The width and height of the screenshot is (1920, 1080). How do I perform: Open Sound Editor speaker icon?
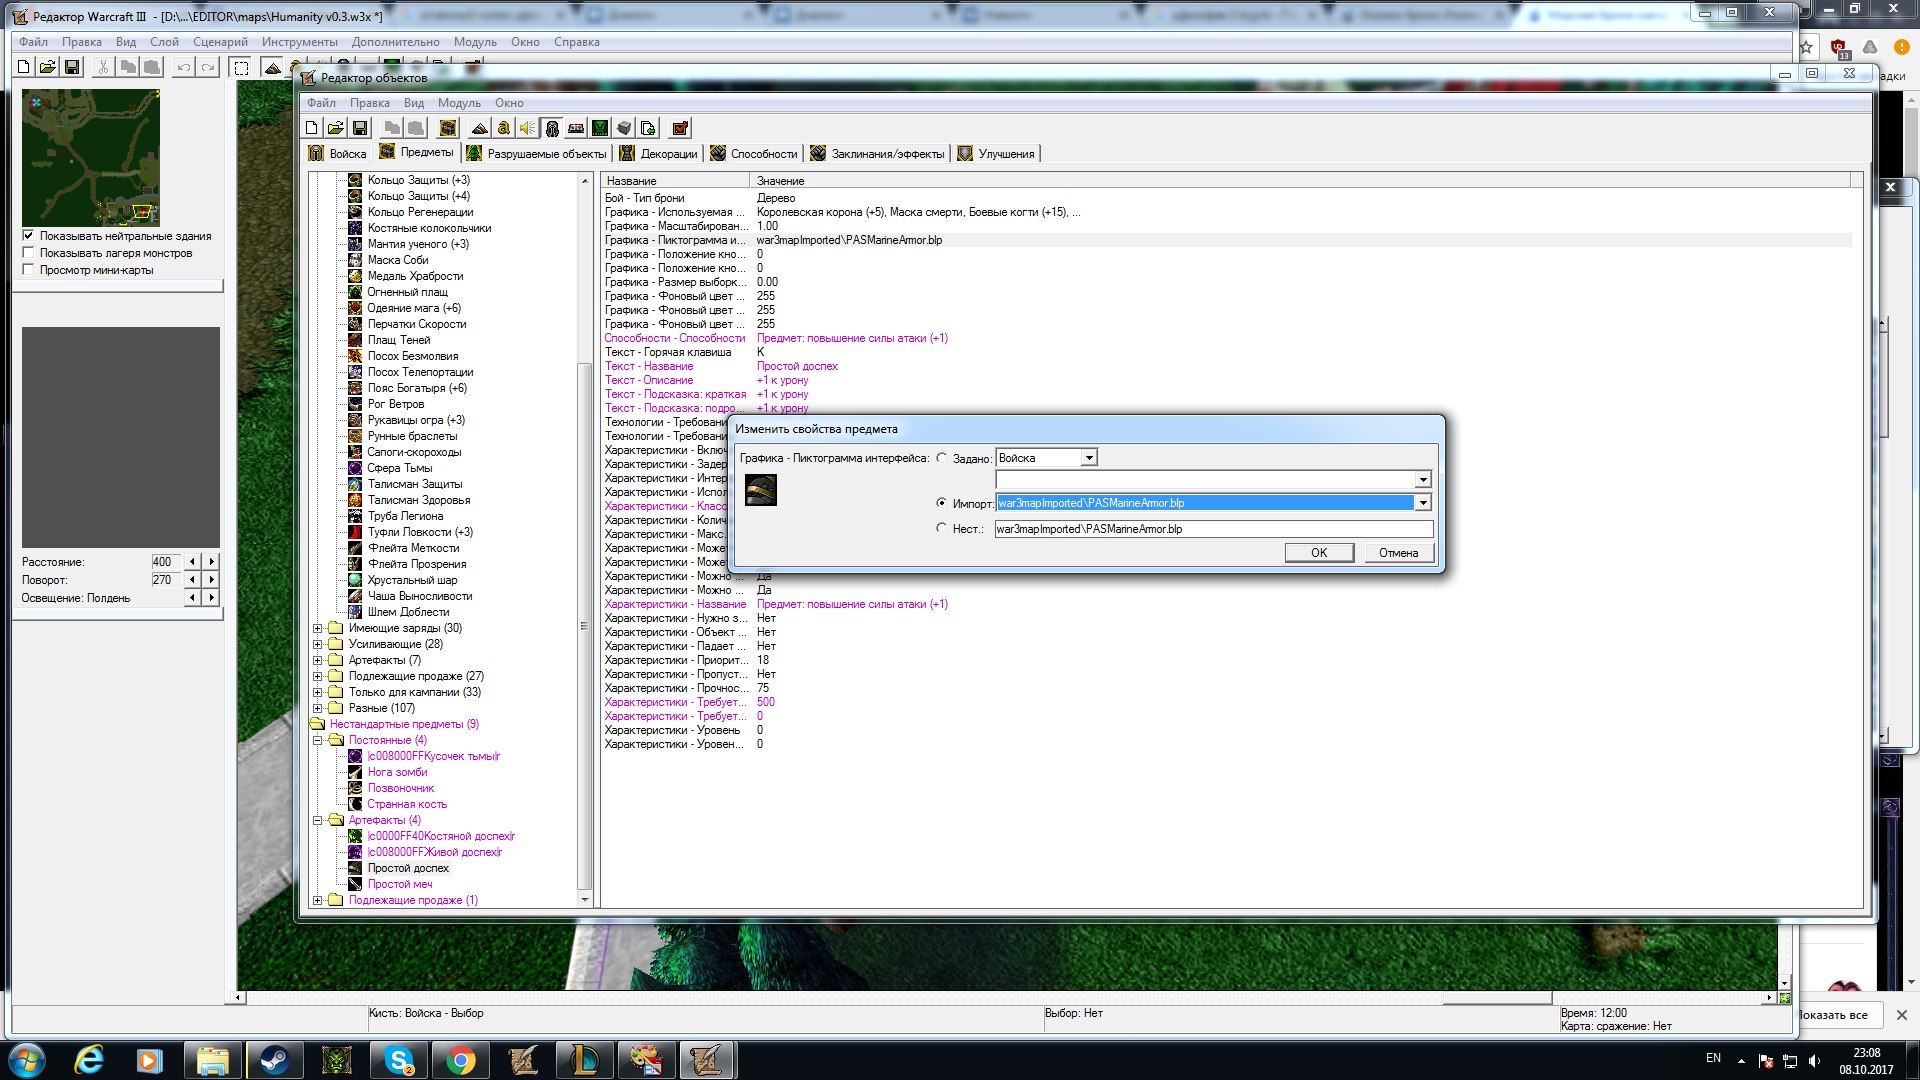click(x=528, y=128)
